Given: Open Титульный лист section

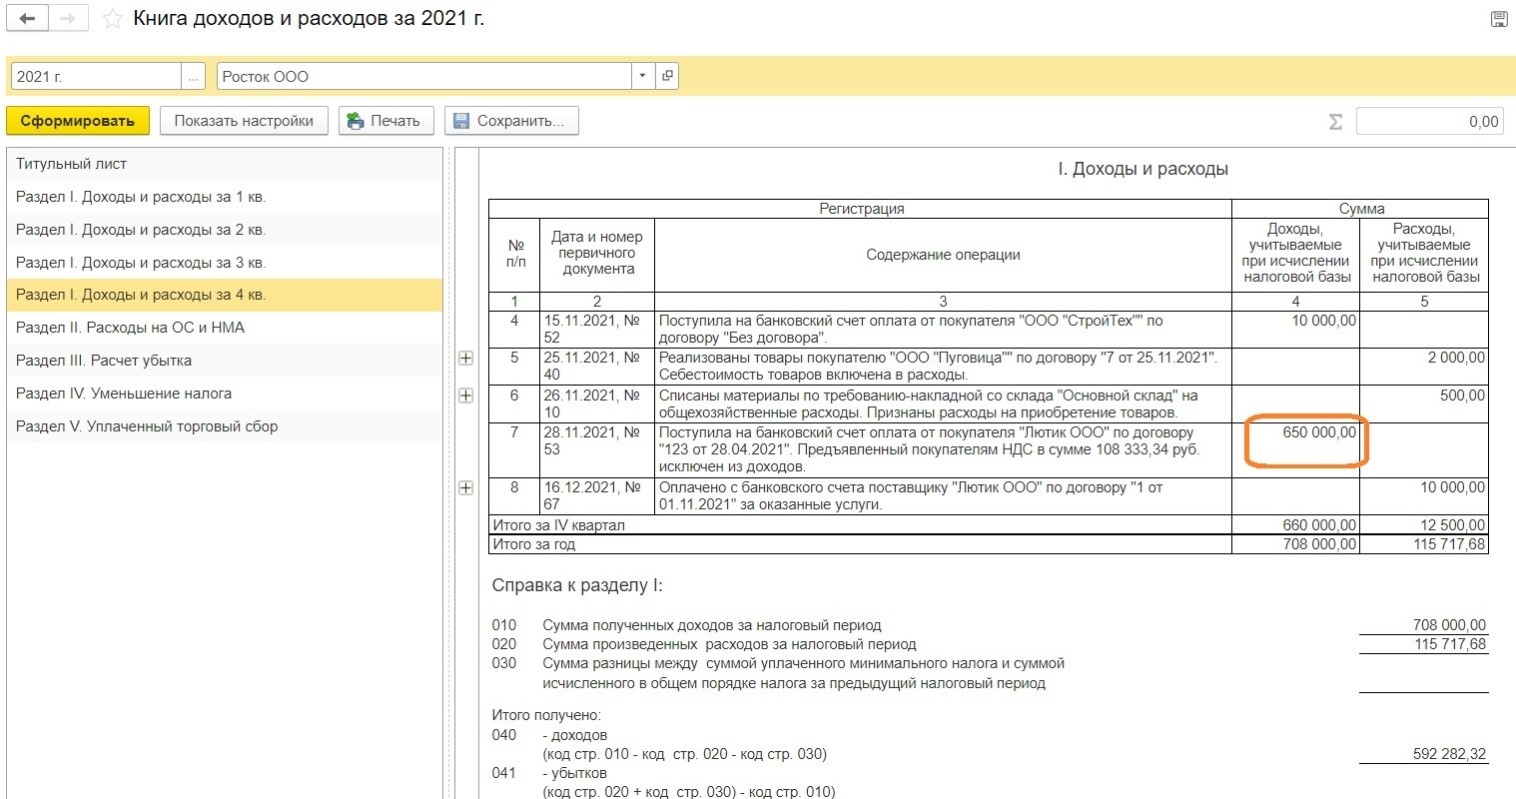Looking at the screenshot, I should (x=225, y=164).
